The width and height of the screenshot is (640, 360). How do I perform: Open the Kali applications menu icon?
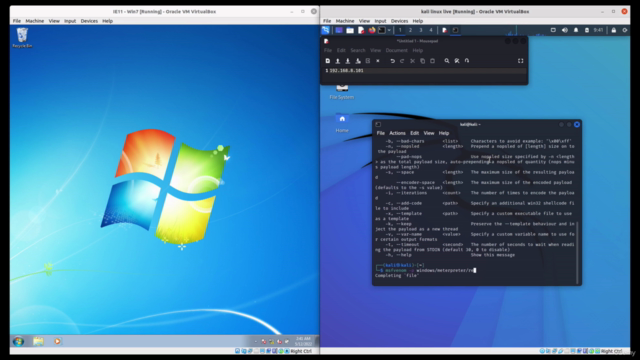pyautogui.click(x=326, y=30)
